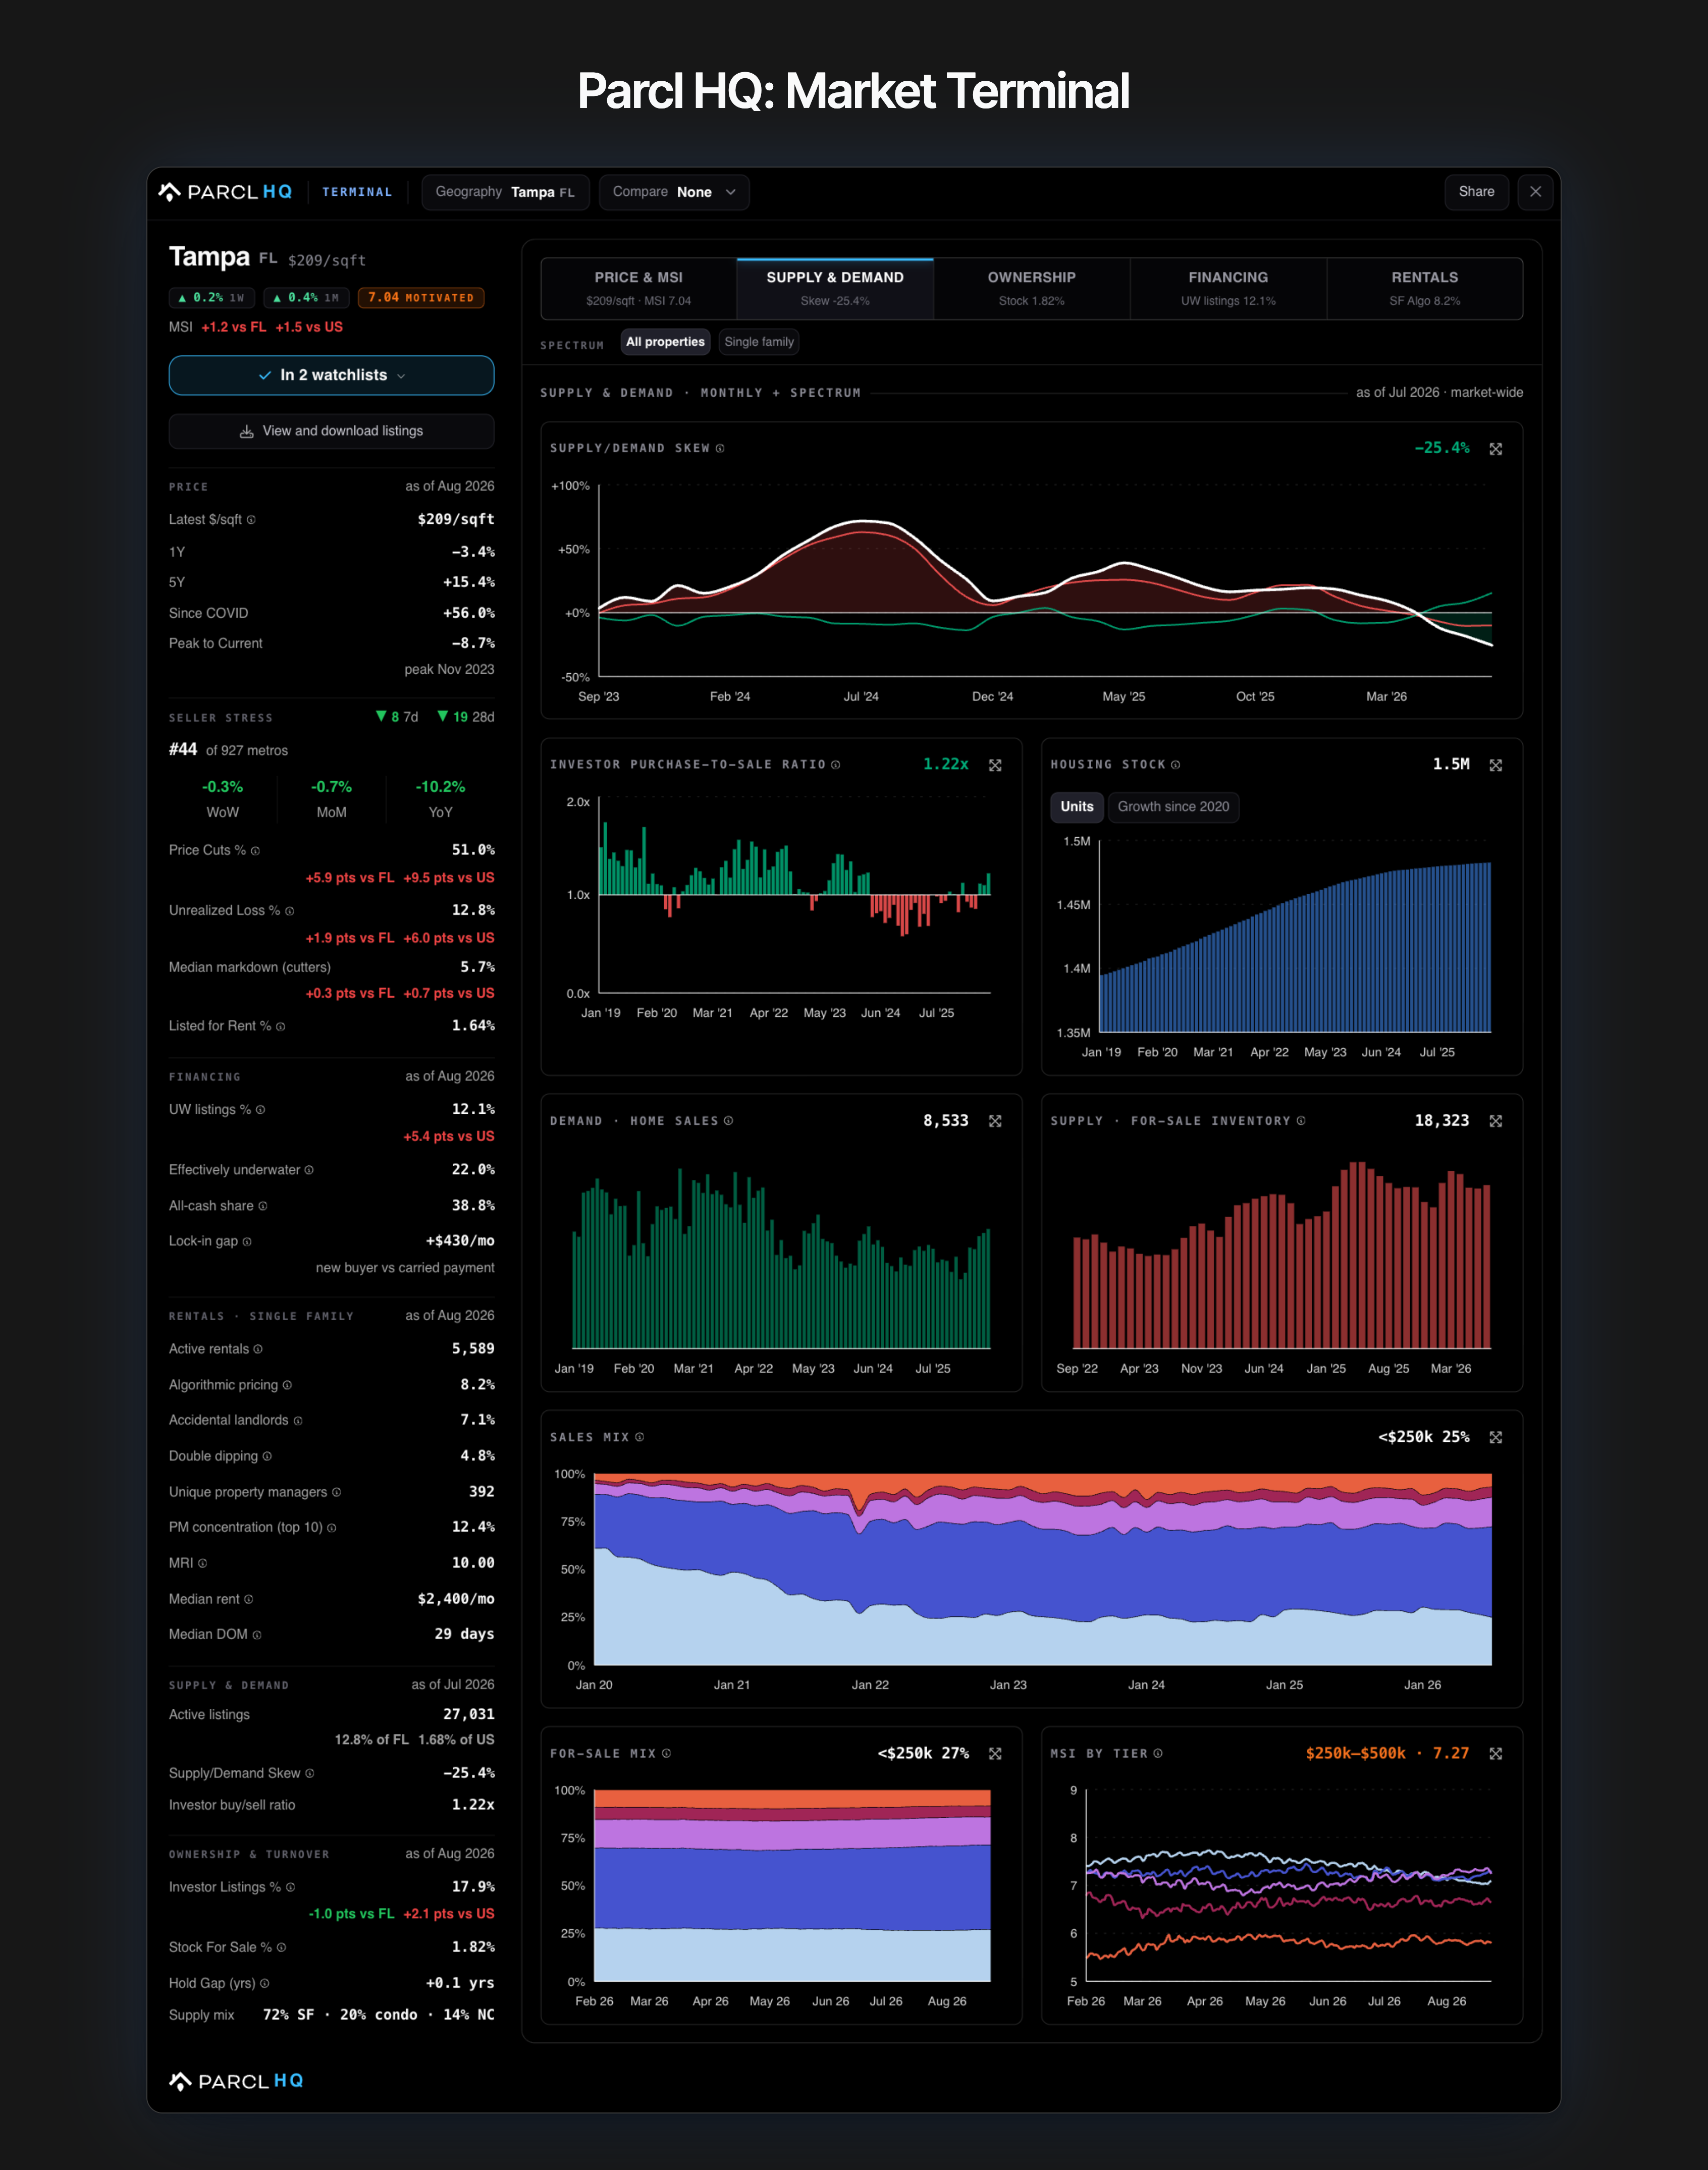The height and width of the screenshot is (2170, 1708).
Task: Click the $250k–$500k · 7.27 tier label
Action: point(1387,1753)
